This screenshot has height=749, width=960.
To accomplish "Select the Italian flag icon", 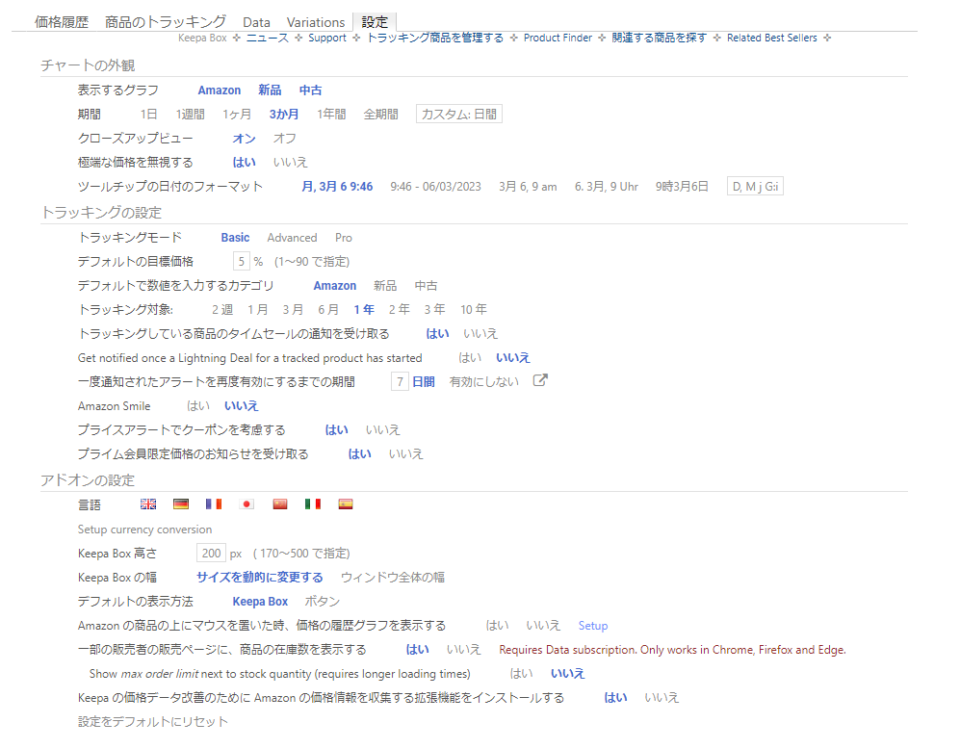I will (x=312, y=504).
